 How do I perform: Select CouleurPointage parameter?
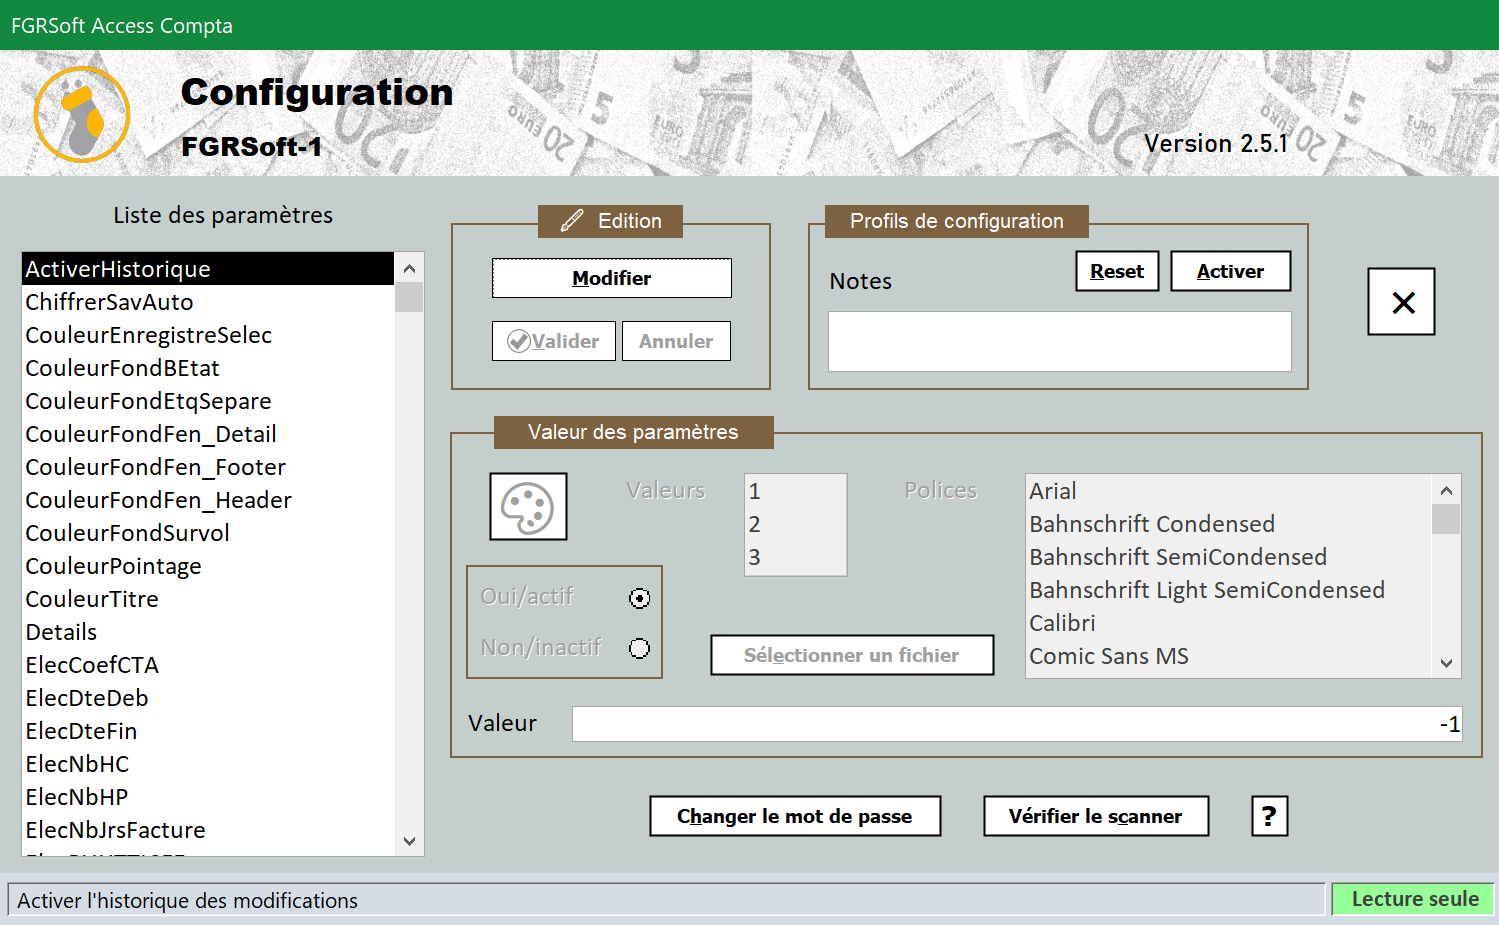tap(208, 566)
